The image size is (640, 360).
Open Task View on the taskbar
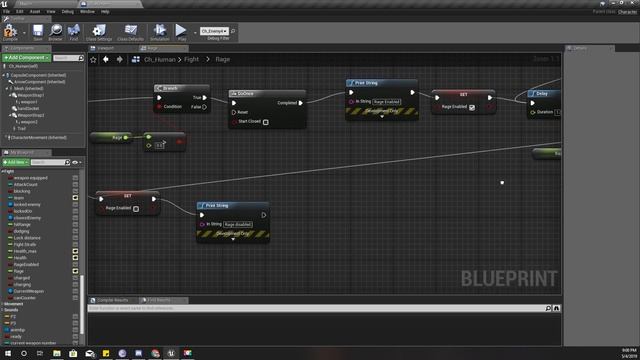tap(40, 353)
